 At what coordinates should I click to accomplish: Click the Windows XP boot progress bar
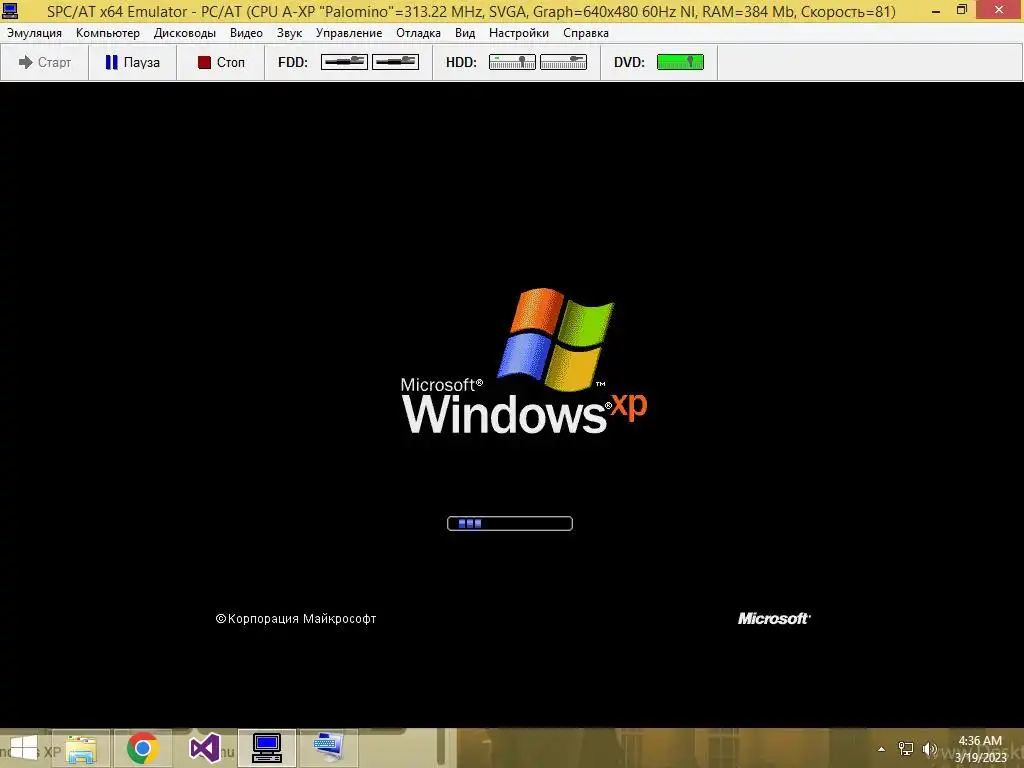(510, 523)
